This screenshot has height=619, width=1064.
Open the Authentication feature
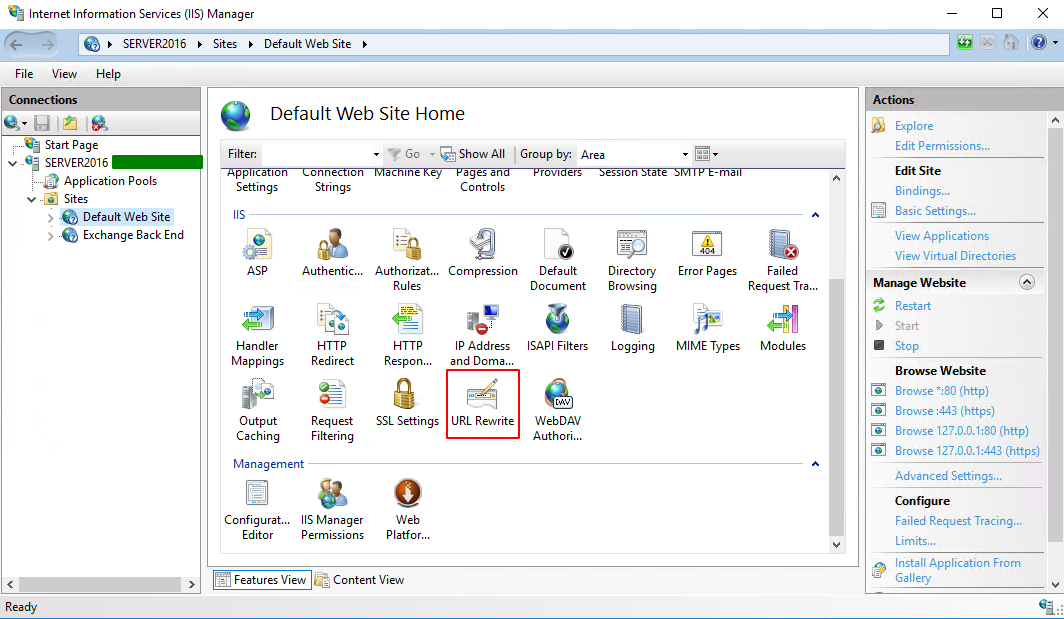coord(332,252)
